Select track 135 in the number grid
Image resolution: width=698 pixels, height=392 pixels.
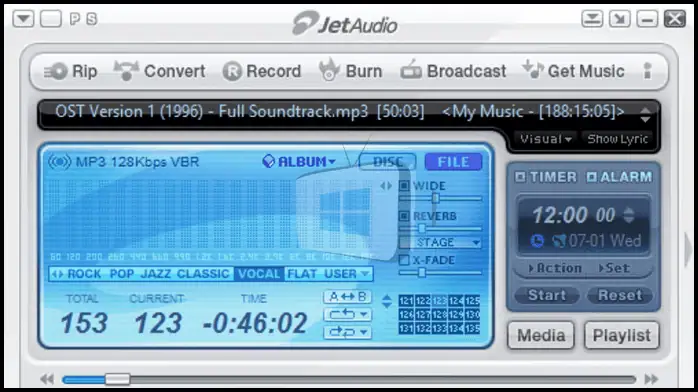(x=473, y=329)
